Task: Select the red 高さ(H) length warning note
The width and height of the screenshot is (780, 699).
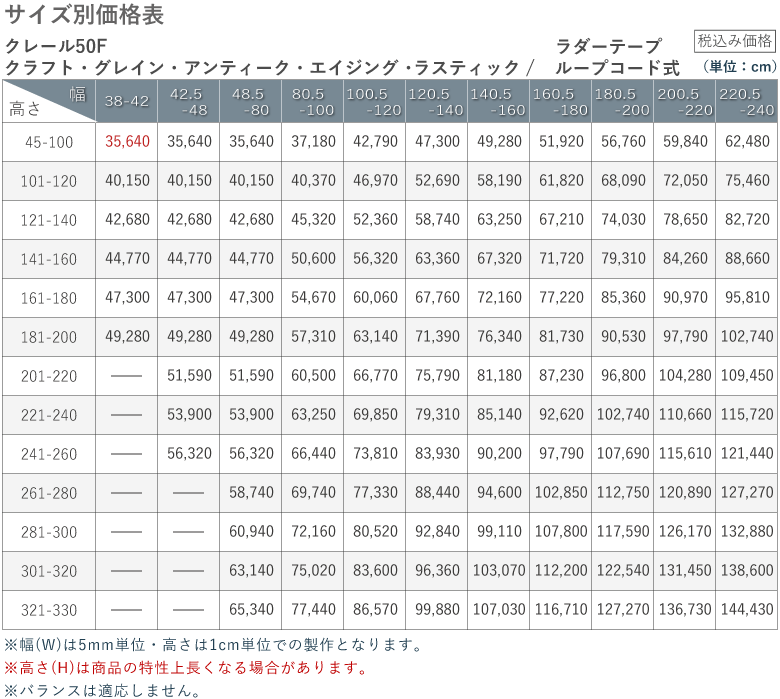Action: pyautogui.click(x=185, y=668)
